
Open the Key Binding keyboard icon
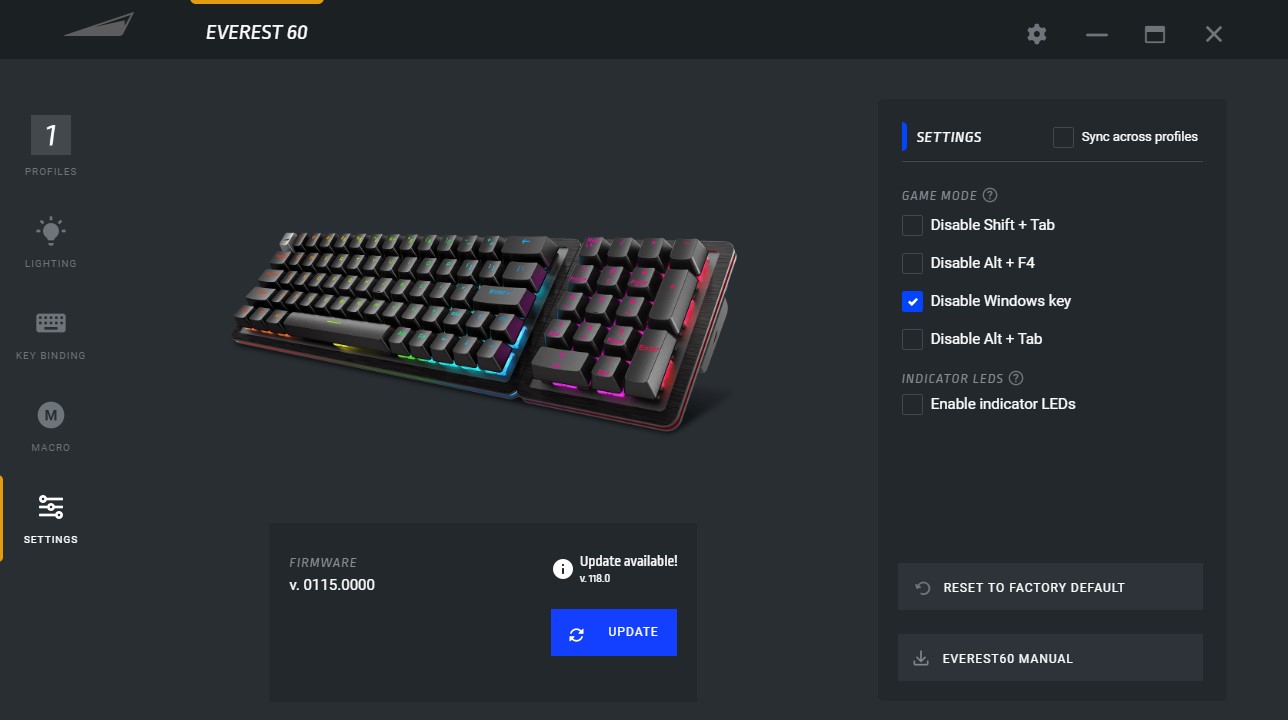tap(50, 323)
